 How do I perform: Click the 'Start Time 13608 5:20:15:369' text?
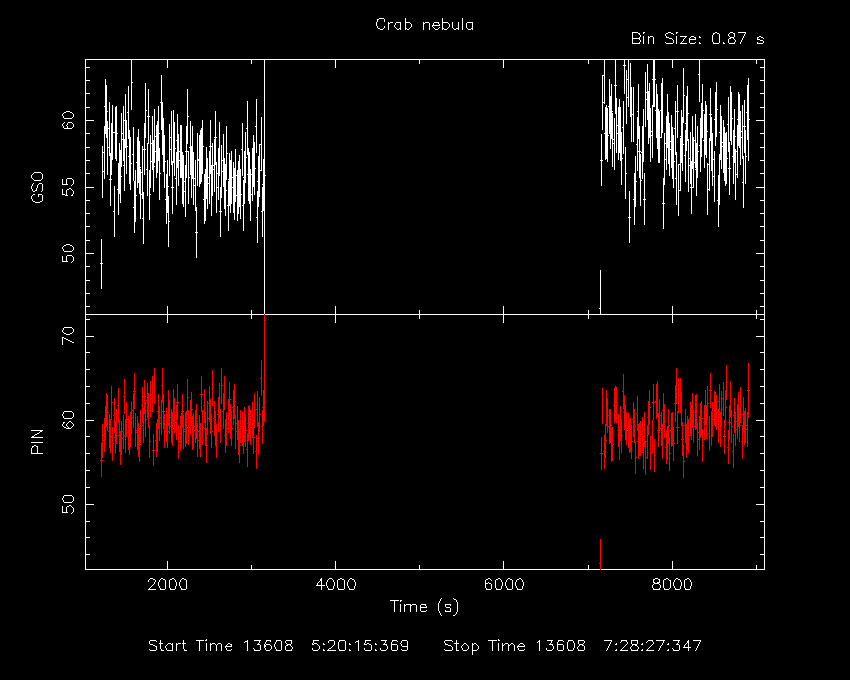(x=279, y=646)
